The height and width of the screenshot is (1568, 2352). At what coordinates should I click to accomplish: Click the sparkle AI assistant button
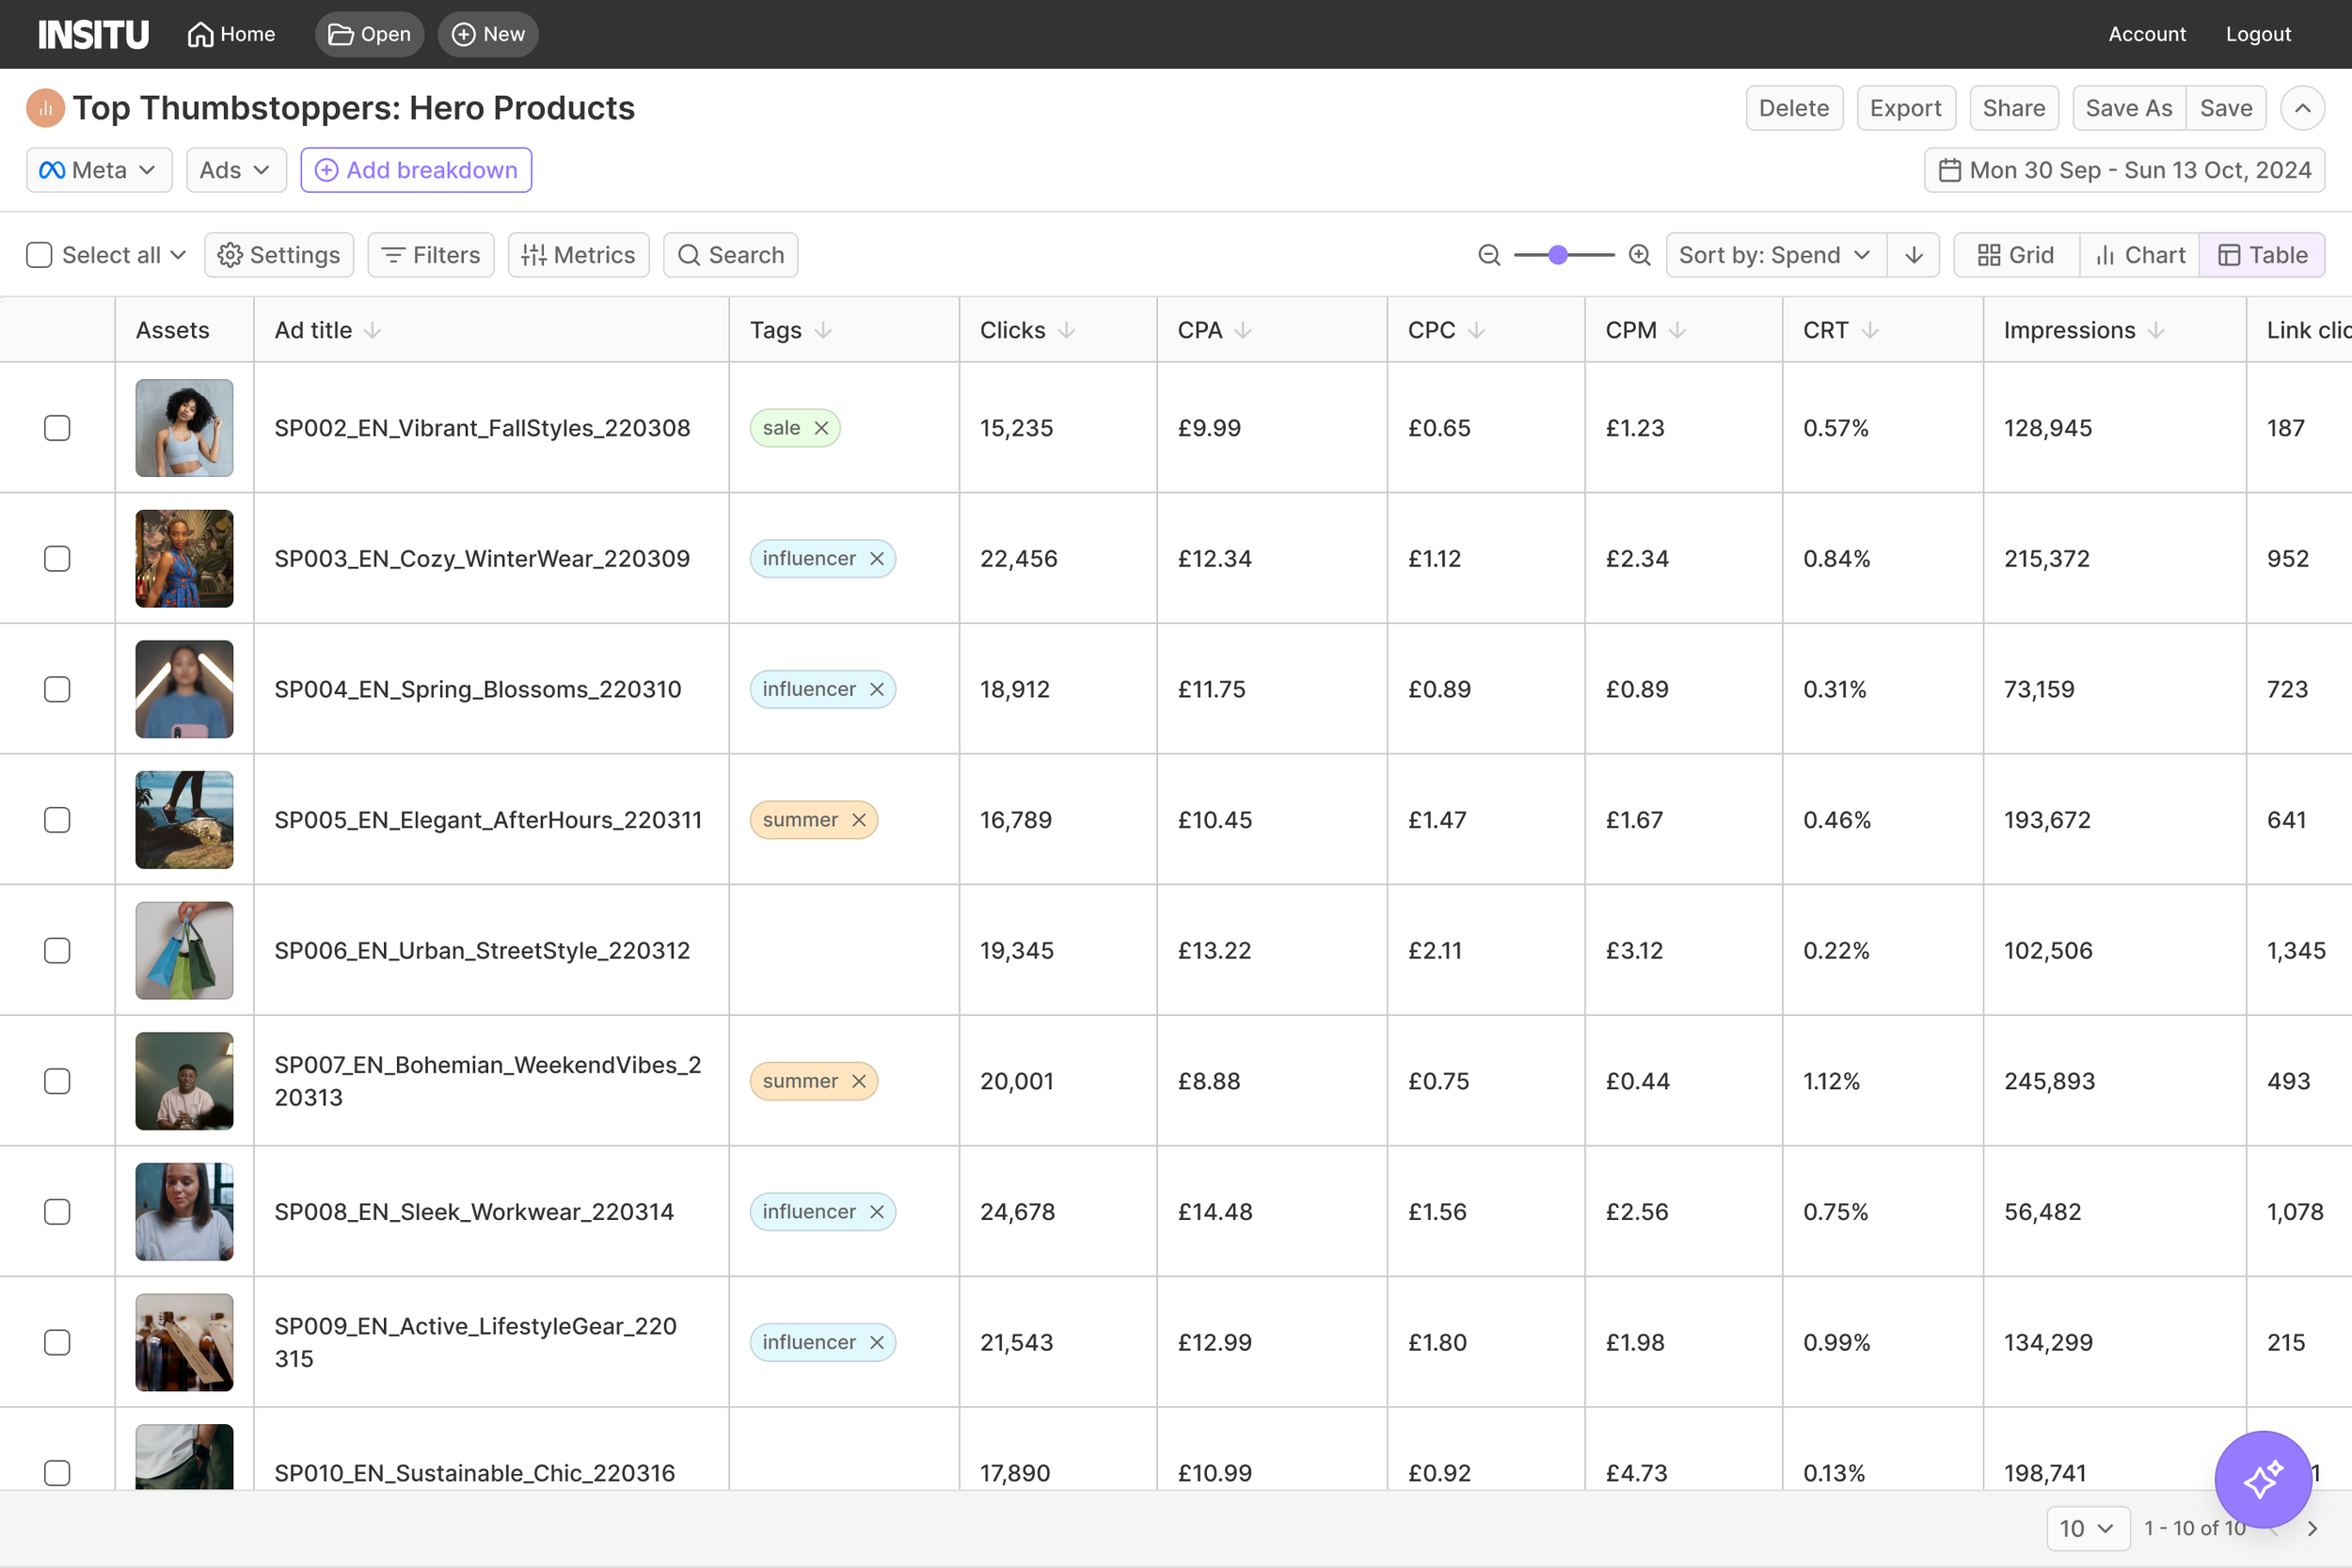(x=2262, y=1479)
